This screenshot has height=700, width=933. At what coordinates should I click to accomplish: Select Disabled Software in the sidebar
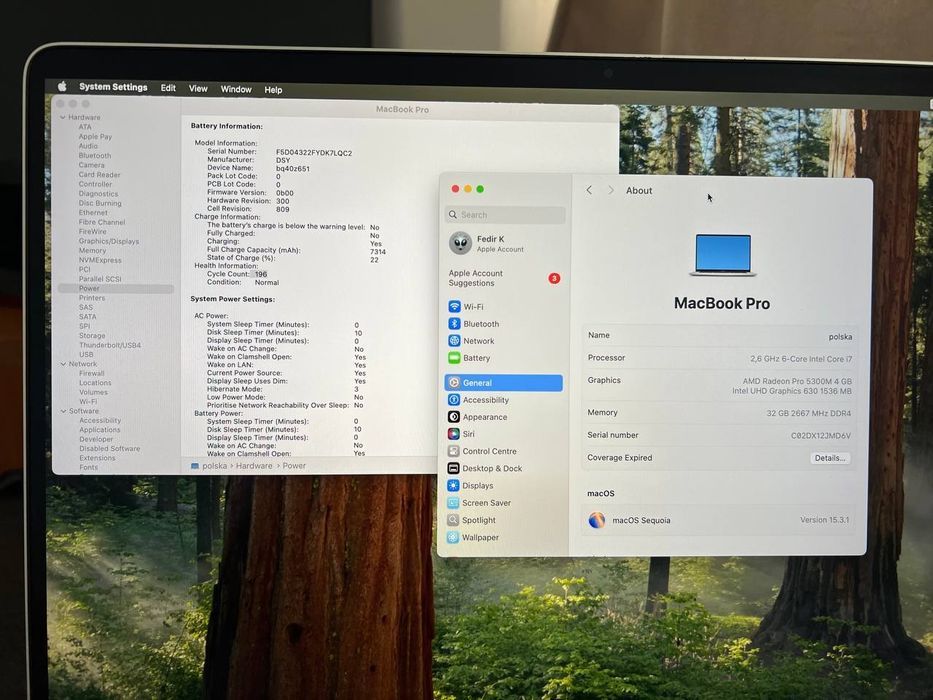pos(110,449)
